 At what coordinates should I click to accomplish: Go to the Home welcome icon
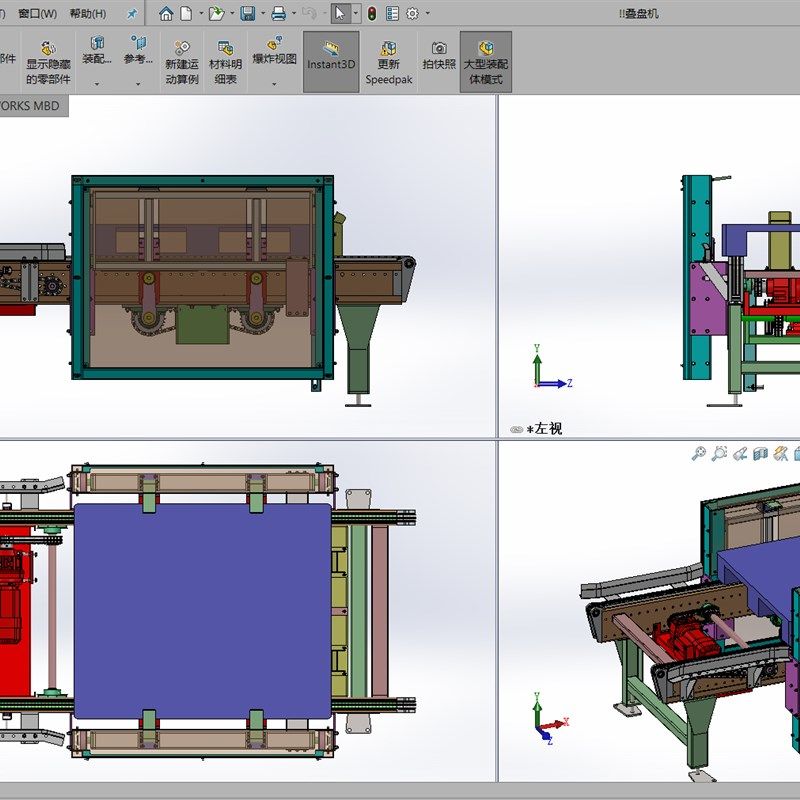click(166, 13)
